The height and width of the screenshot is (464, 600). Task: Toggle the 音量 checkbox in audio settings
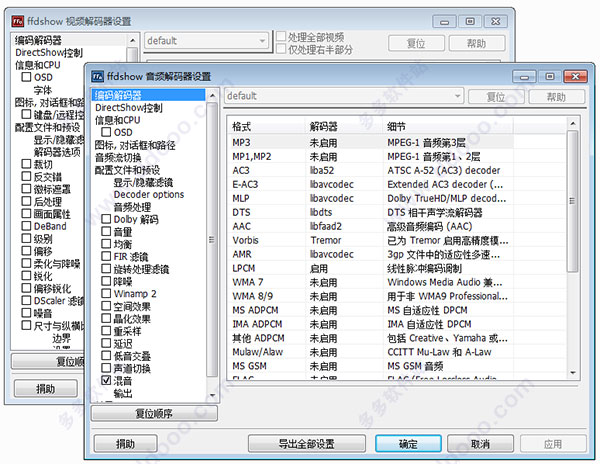[x=106, y=231]
